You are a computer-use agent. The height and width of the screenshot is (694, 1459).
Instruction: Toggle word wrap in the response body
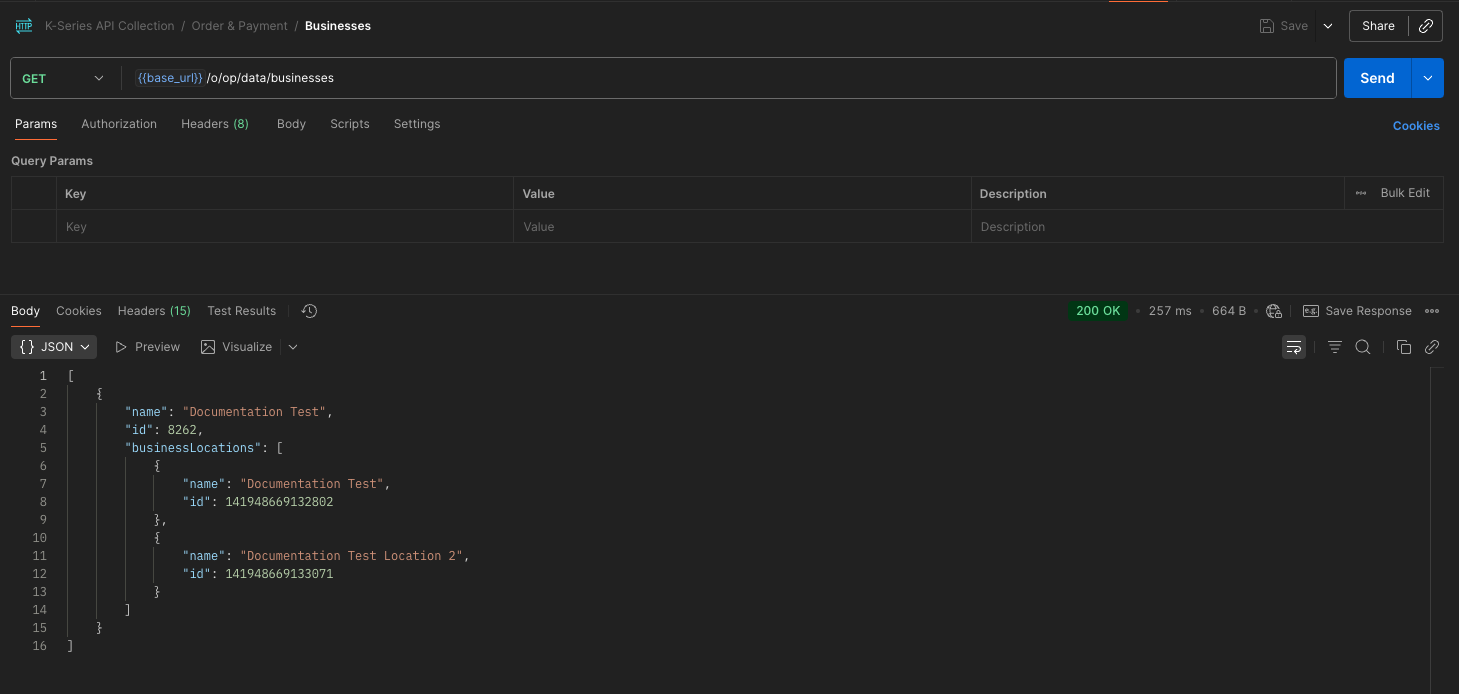point(1294,347)
